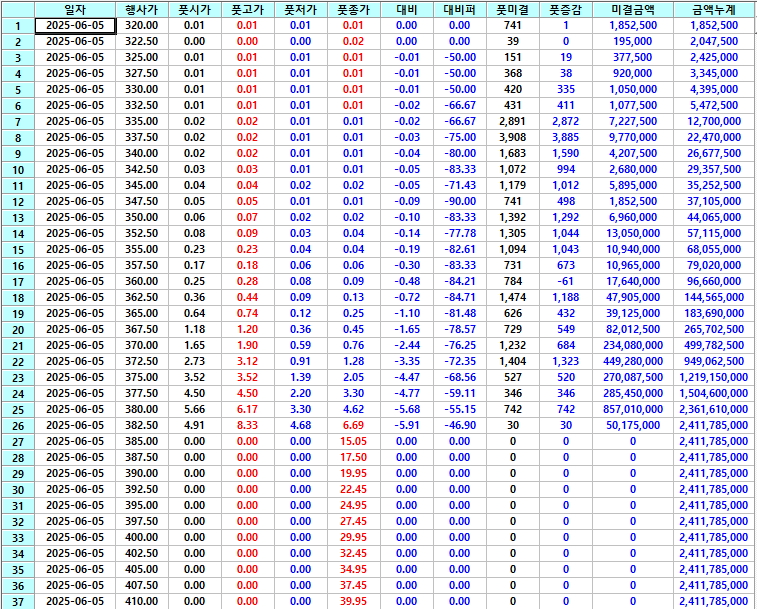This screenshot has height=609, width=757.
Task: Click the 일자 column header
Action: tap(75, 9)
